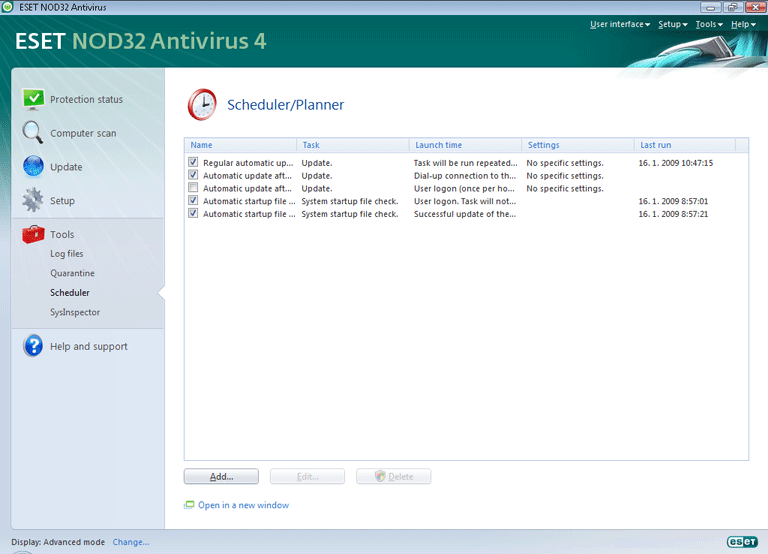Open Setup section in sidebar
The width and height of the screenshot is (768, 554).
click(62, 201)
